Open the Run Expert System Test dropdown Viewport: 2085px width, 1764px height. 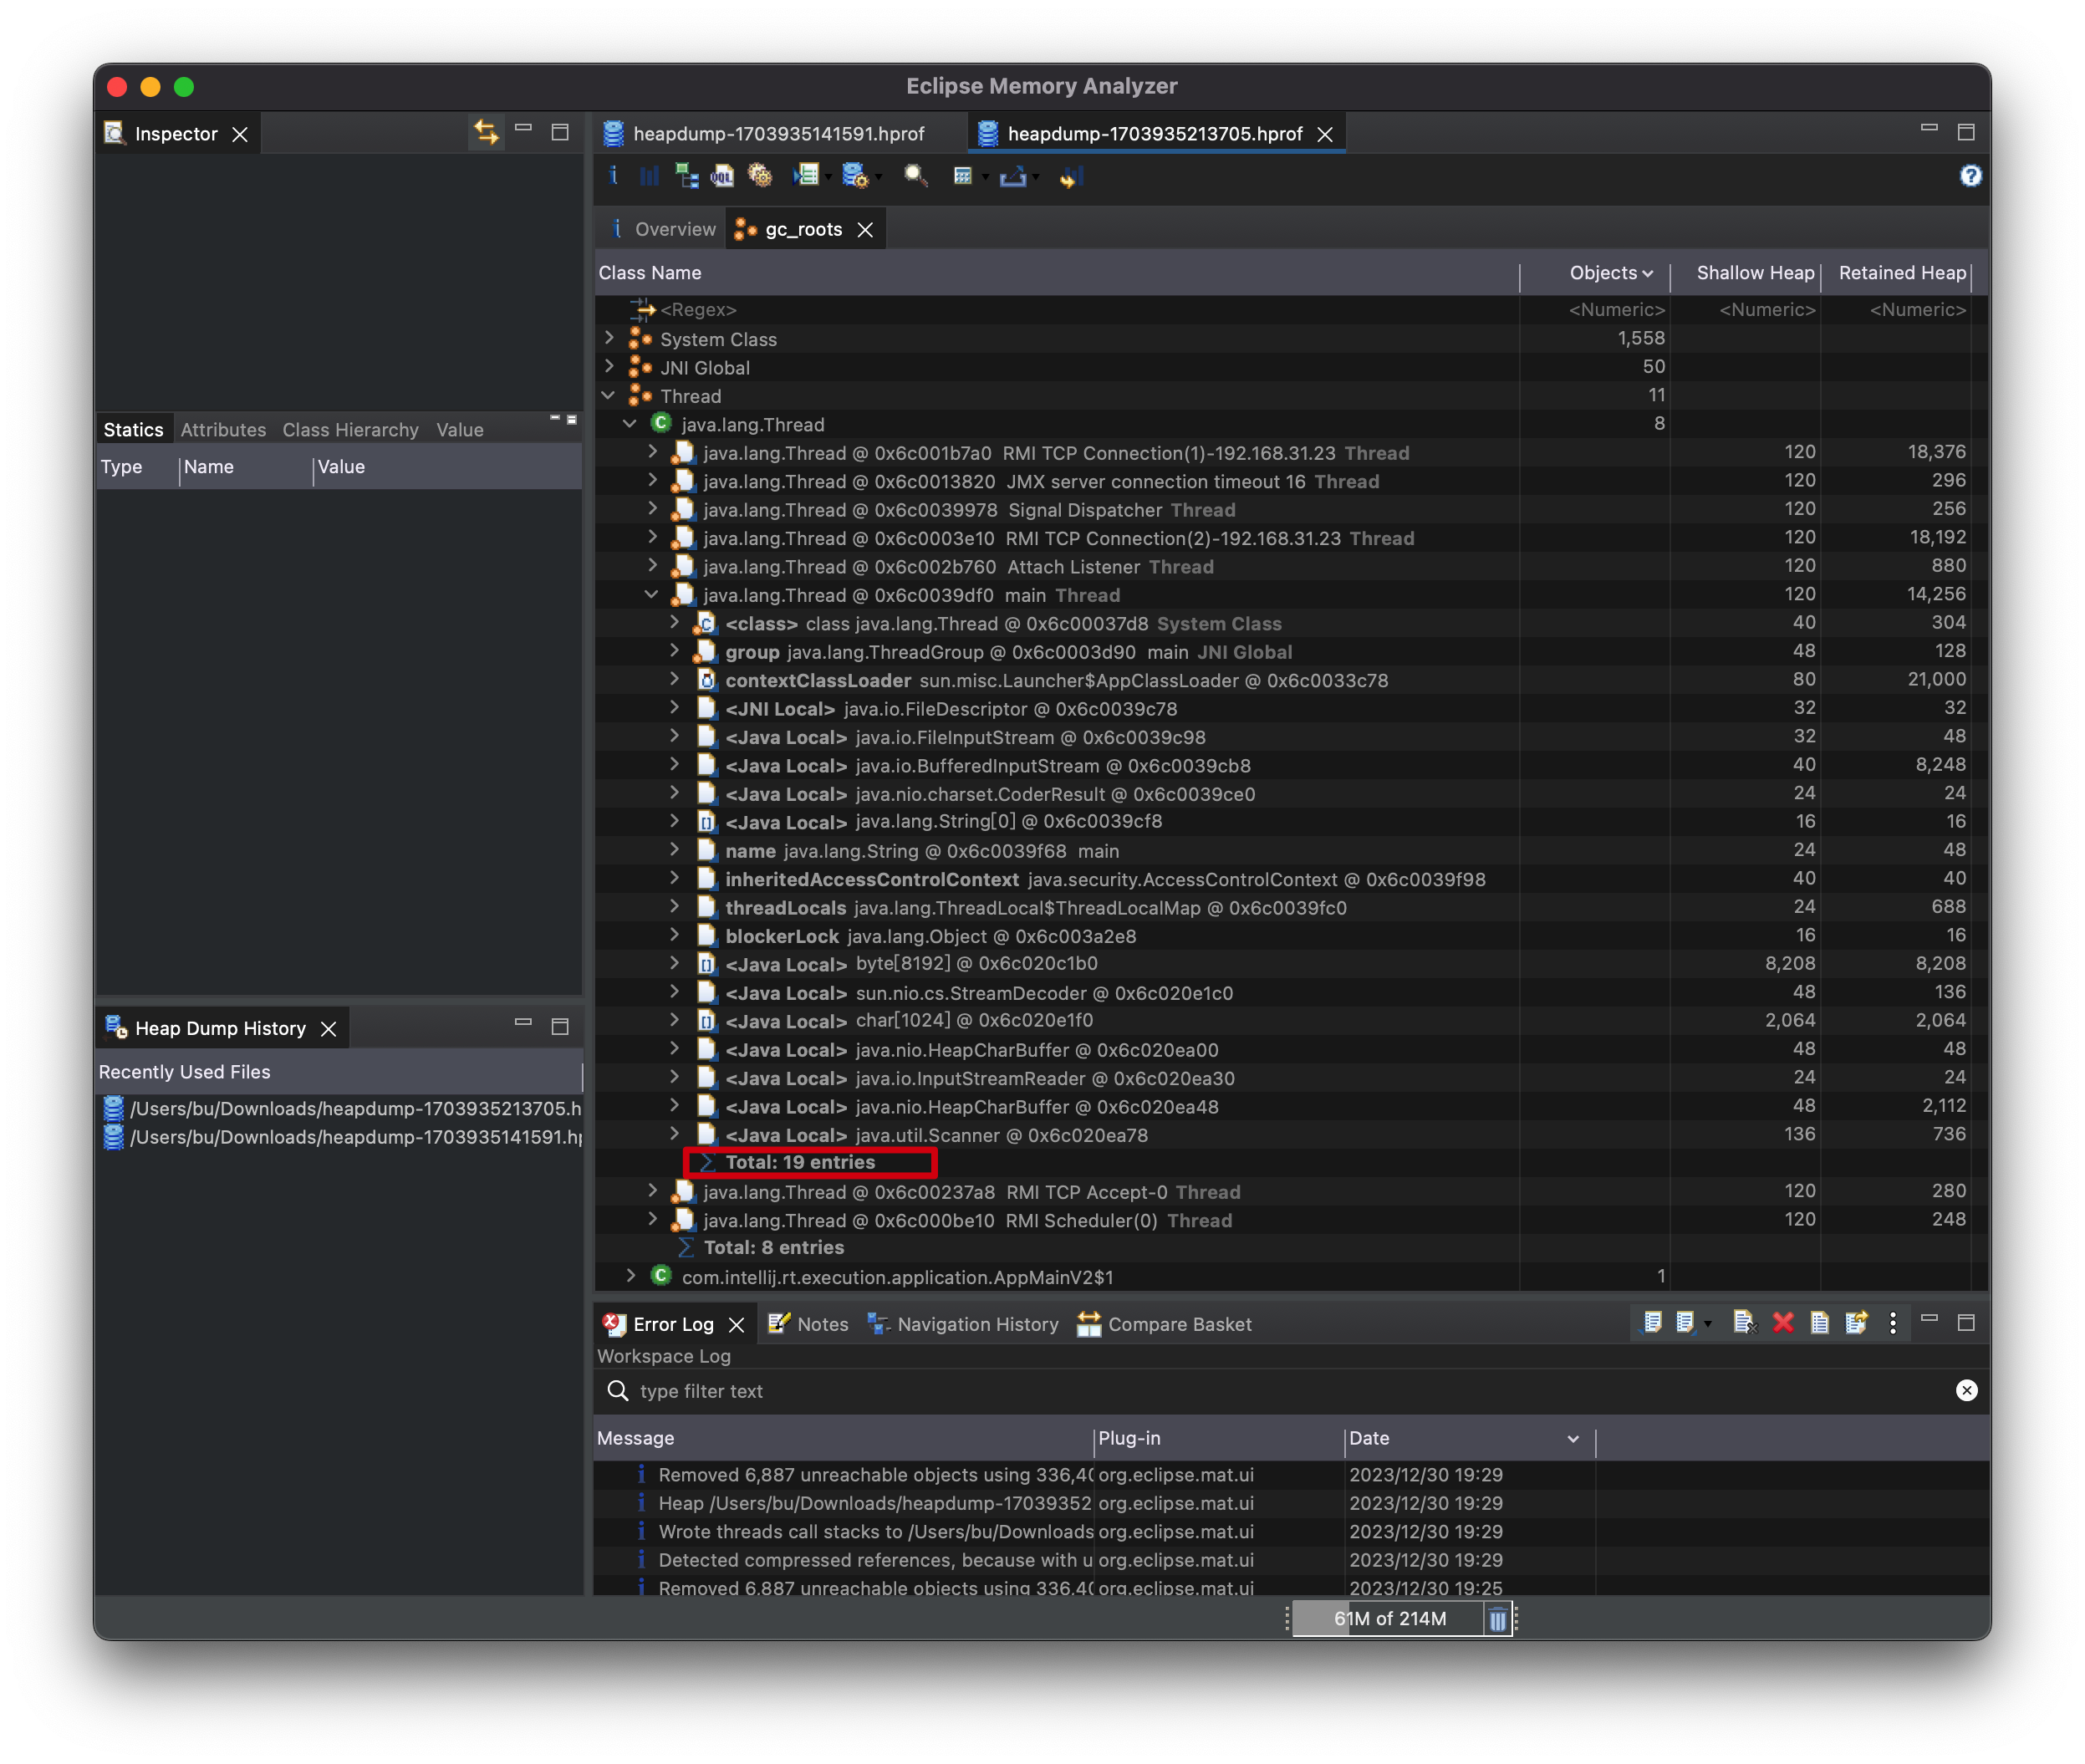pyautogui.click(x=828, y=178)
